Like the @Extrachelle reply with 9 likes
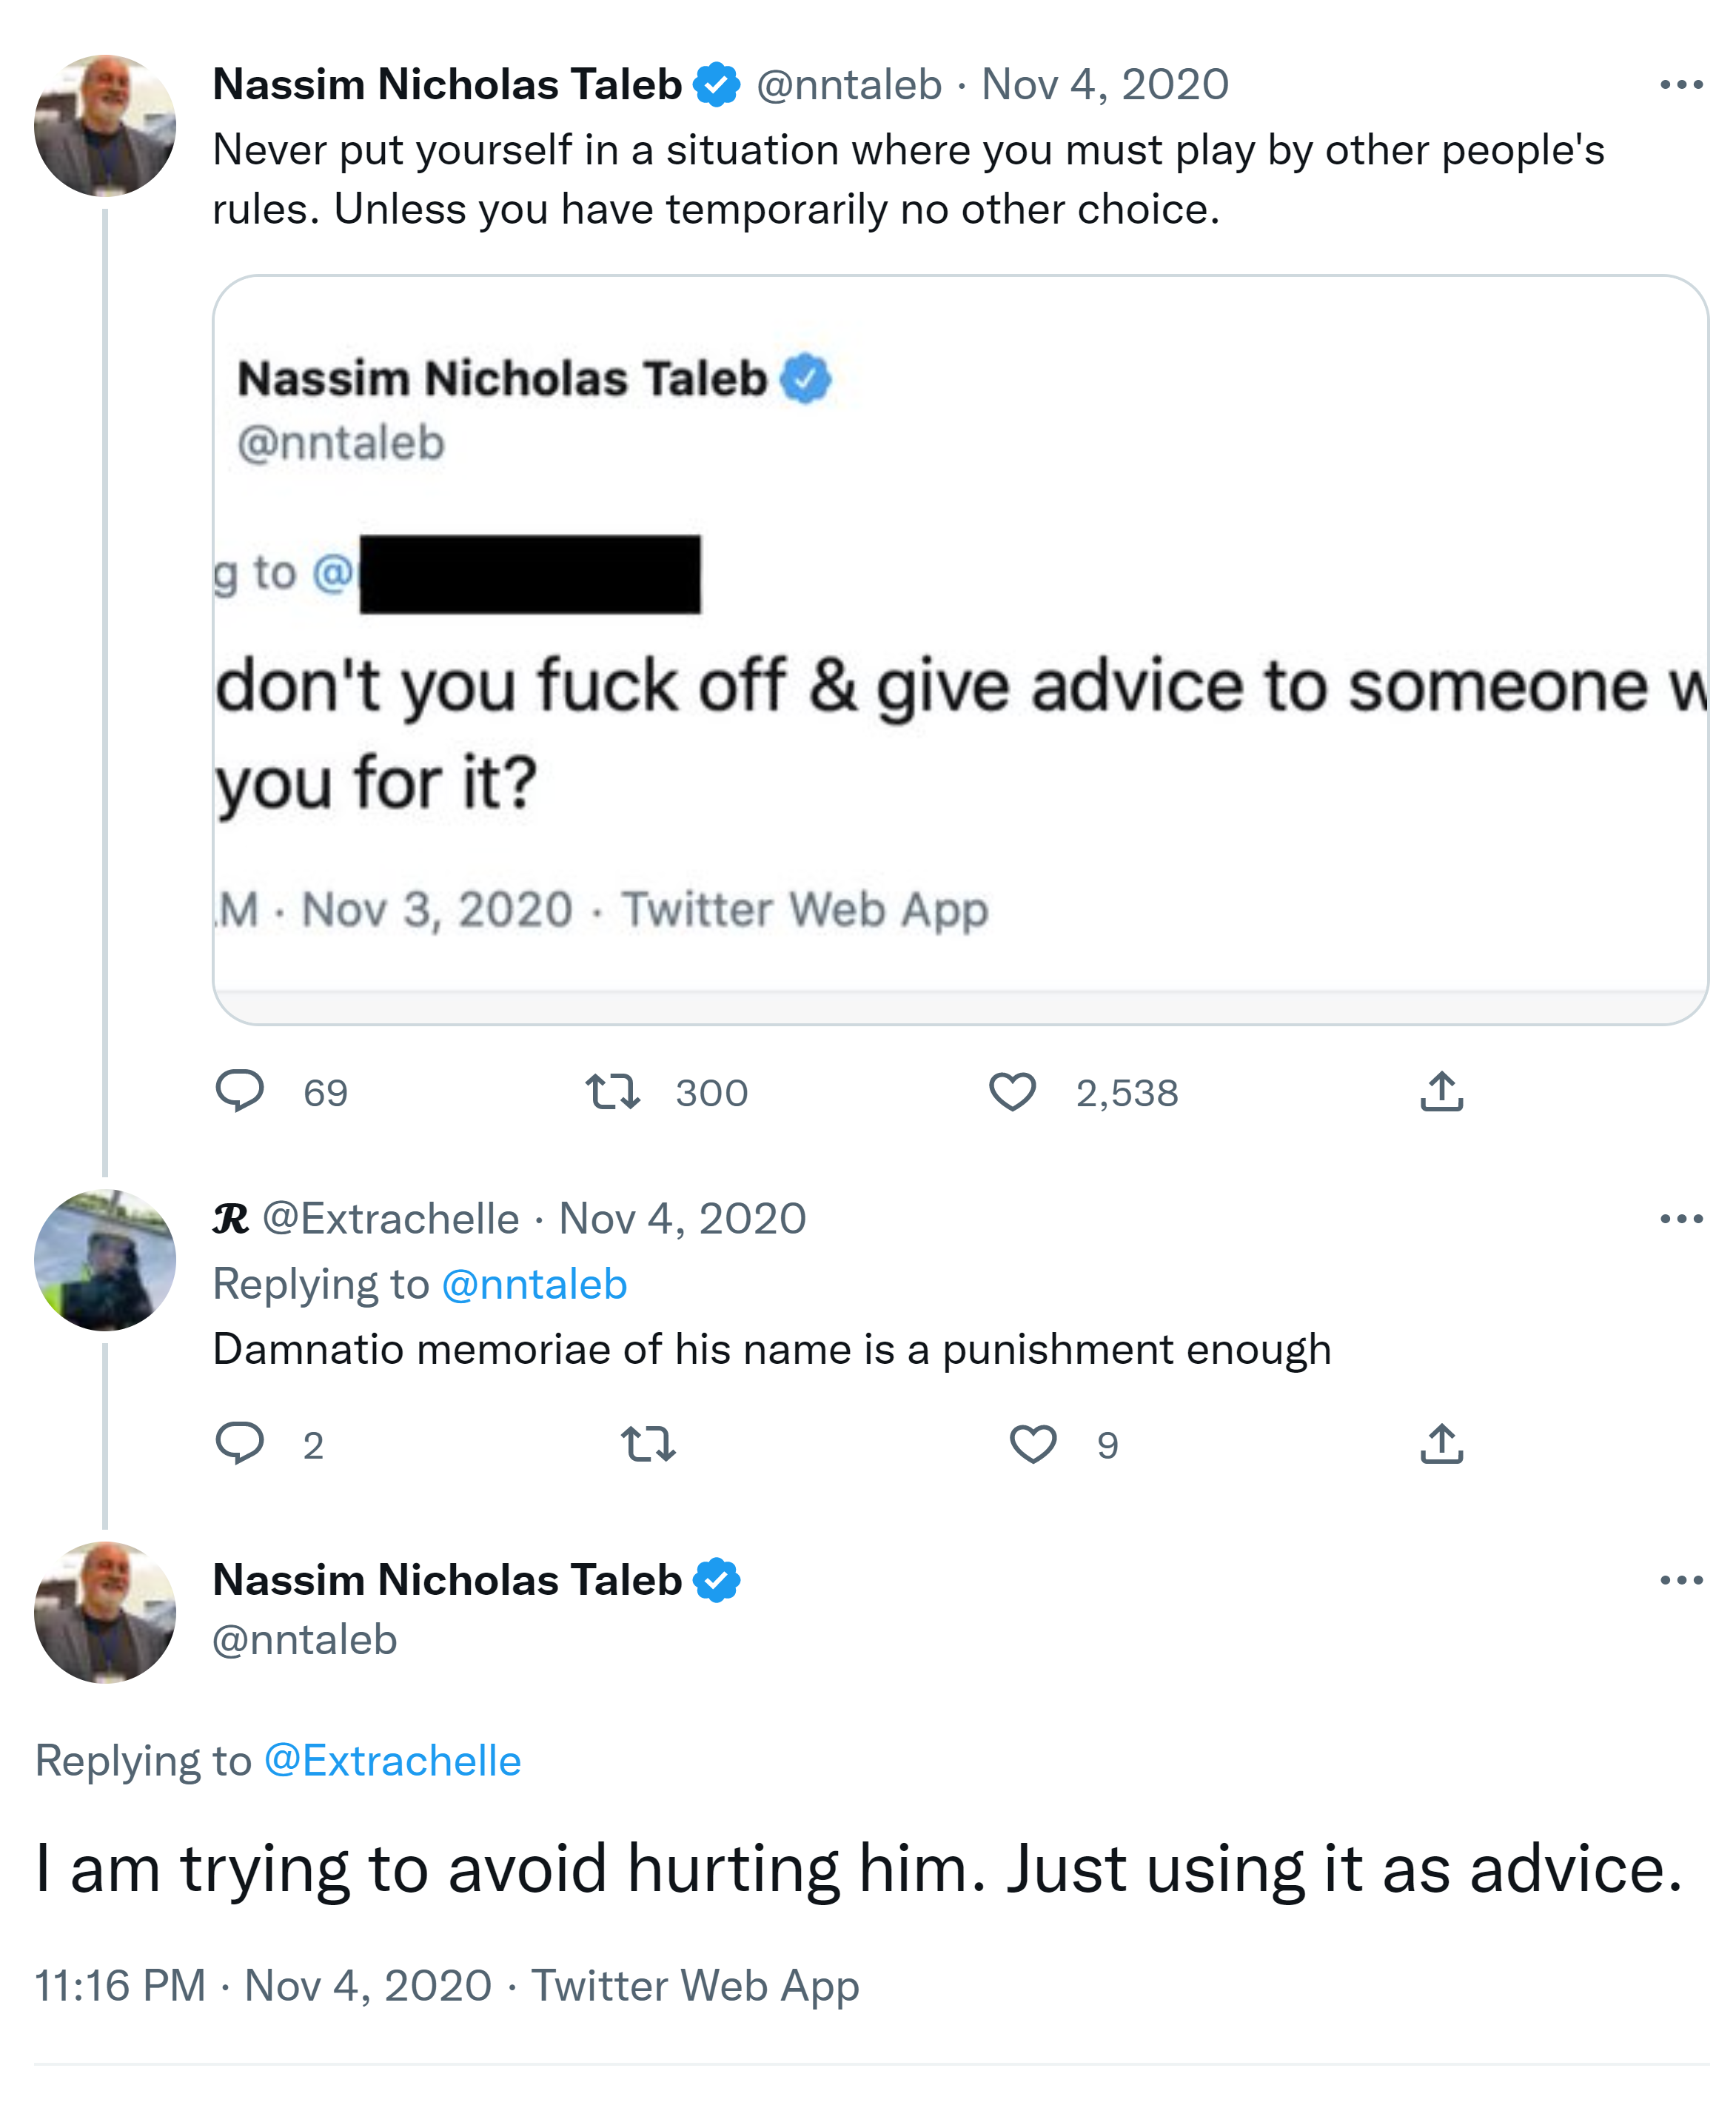The width and height of the screenshot is (1736, 2108). tap(1032, 1443)
